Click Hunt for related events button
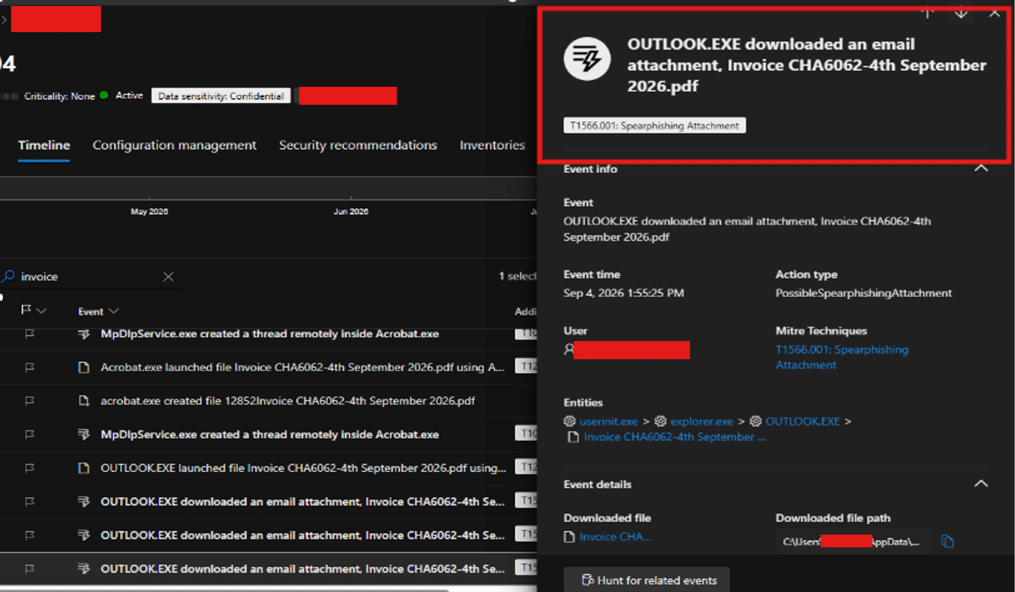The image size is (1015, 592). coord(647,580)
